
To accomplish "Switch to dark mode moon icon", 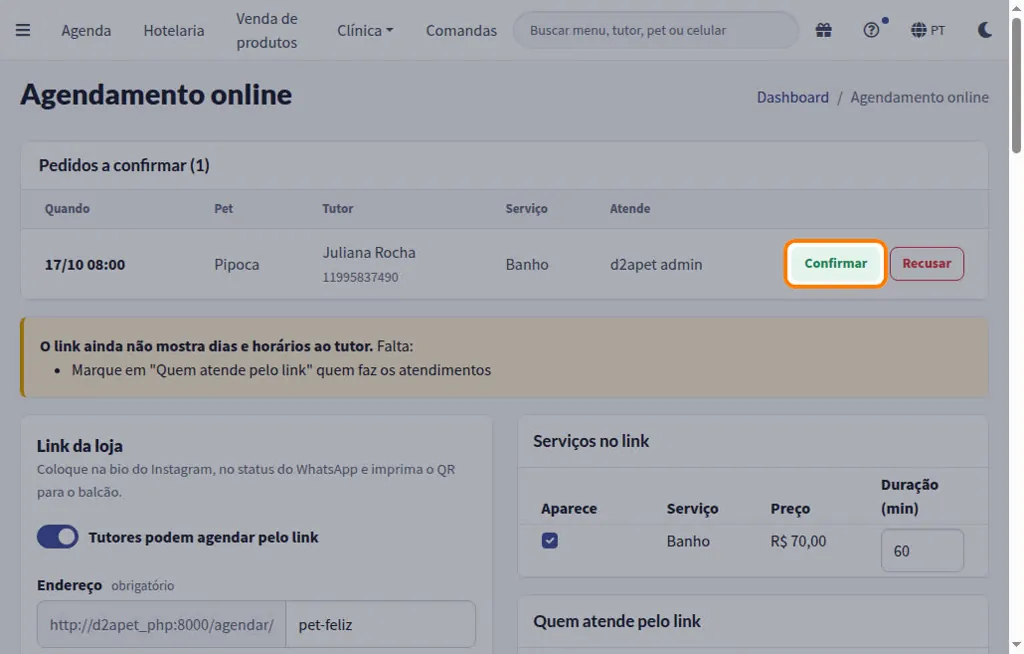I will click(x=984, y=30).
